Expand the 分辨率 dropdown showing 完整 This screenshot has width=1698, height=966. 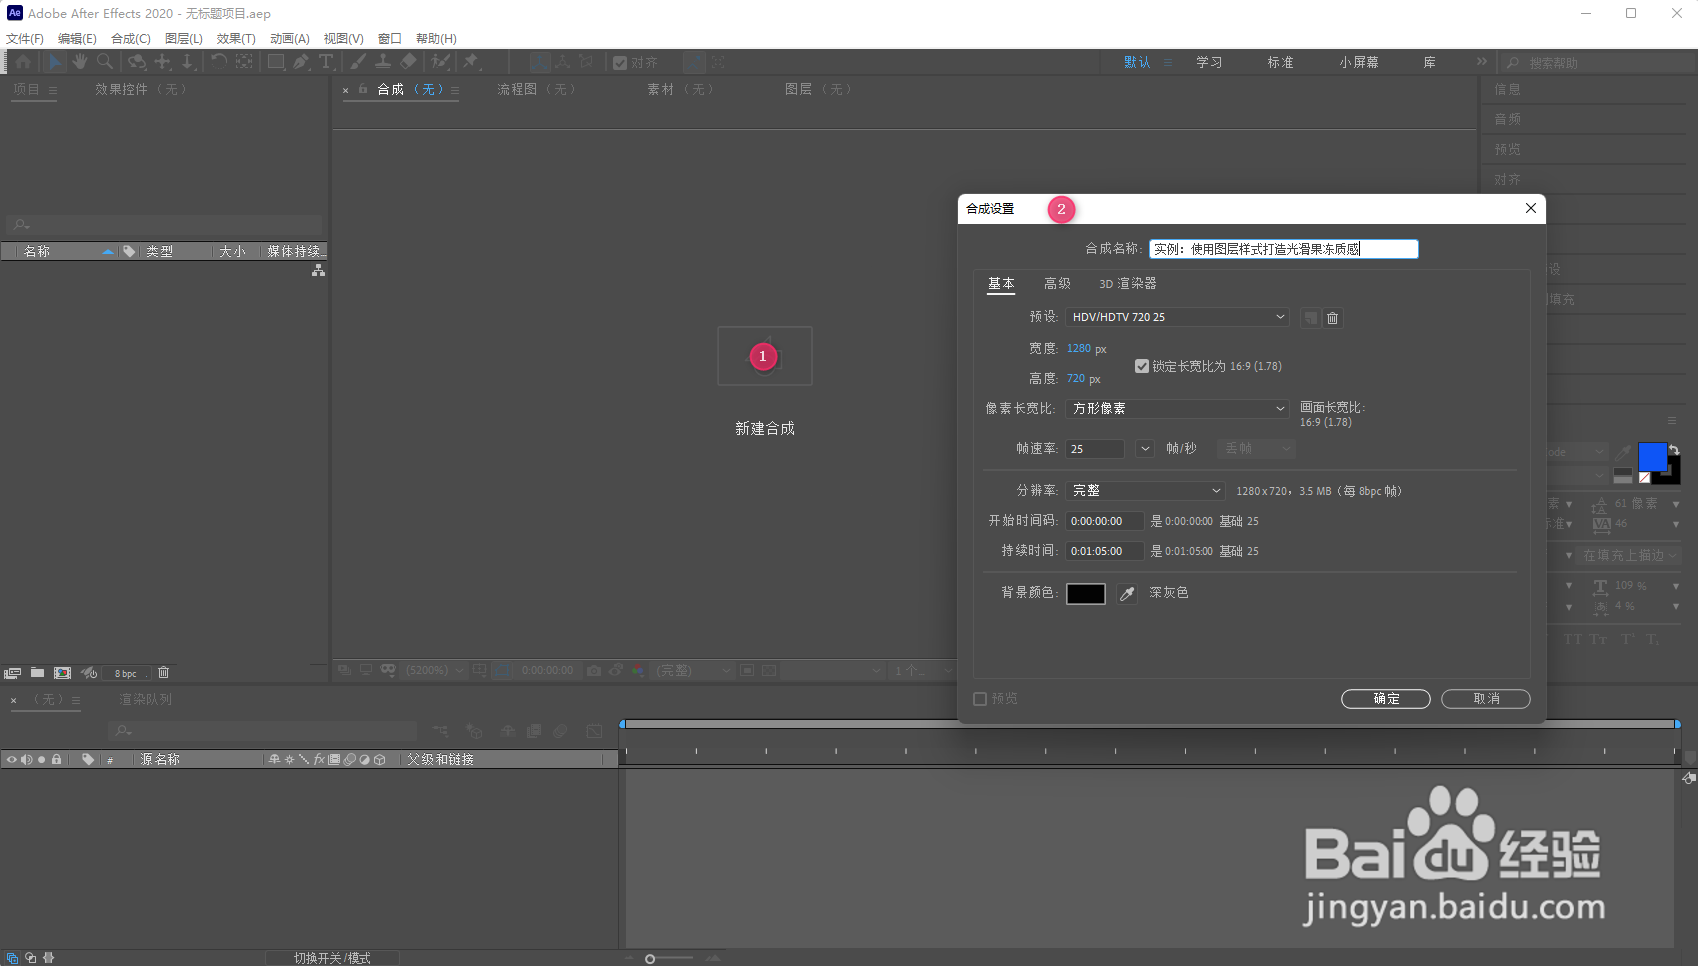[x=1144, y=490]
